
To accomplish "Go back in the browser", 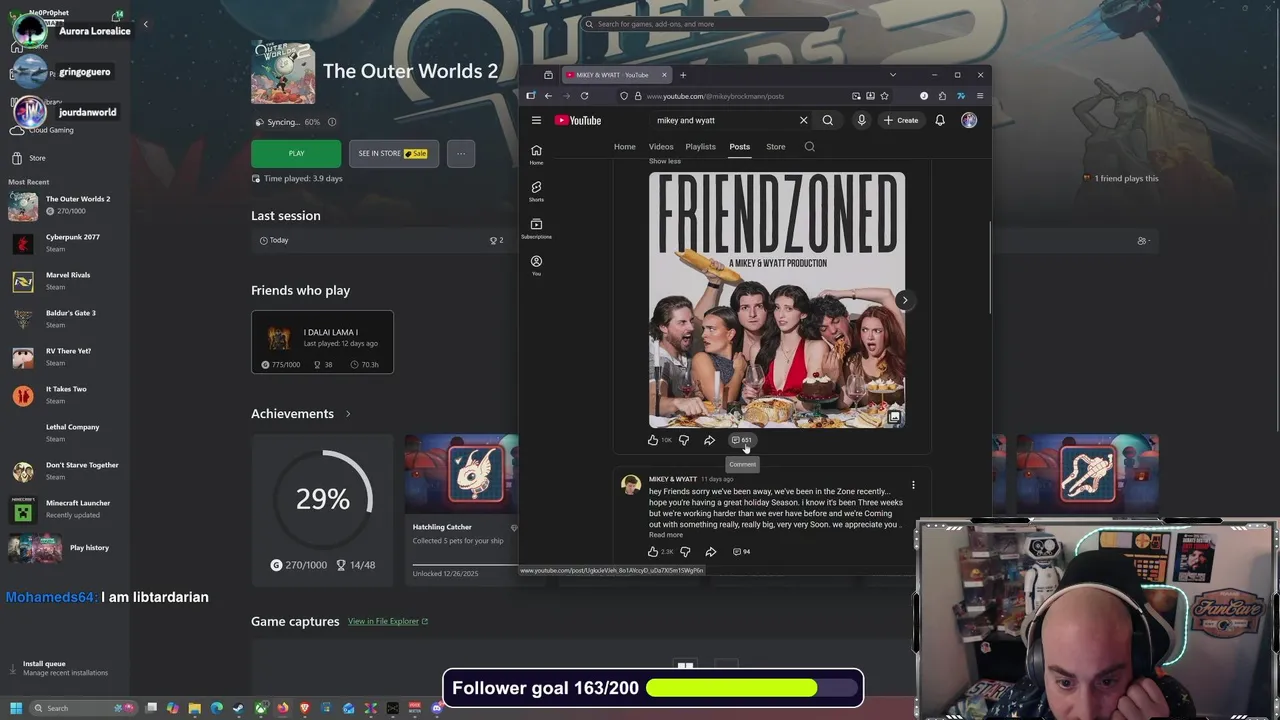I will (x=548, y=96).
